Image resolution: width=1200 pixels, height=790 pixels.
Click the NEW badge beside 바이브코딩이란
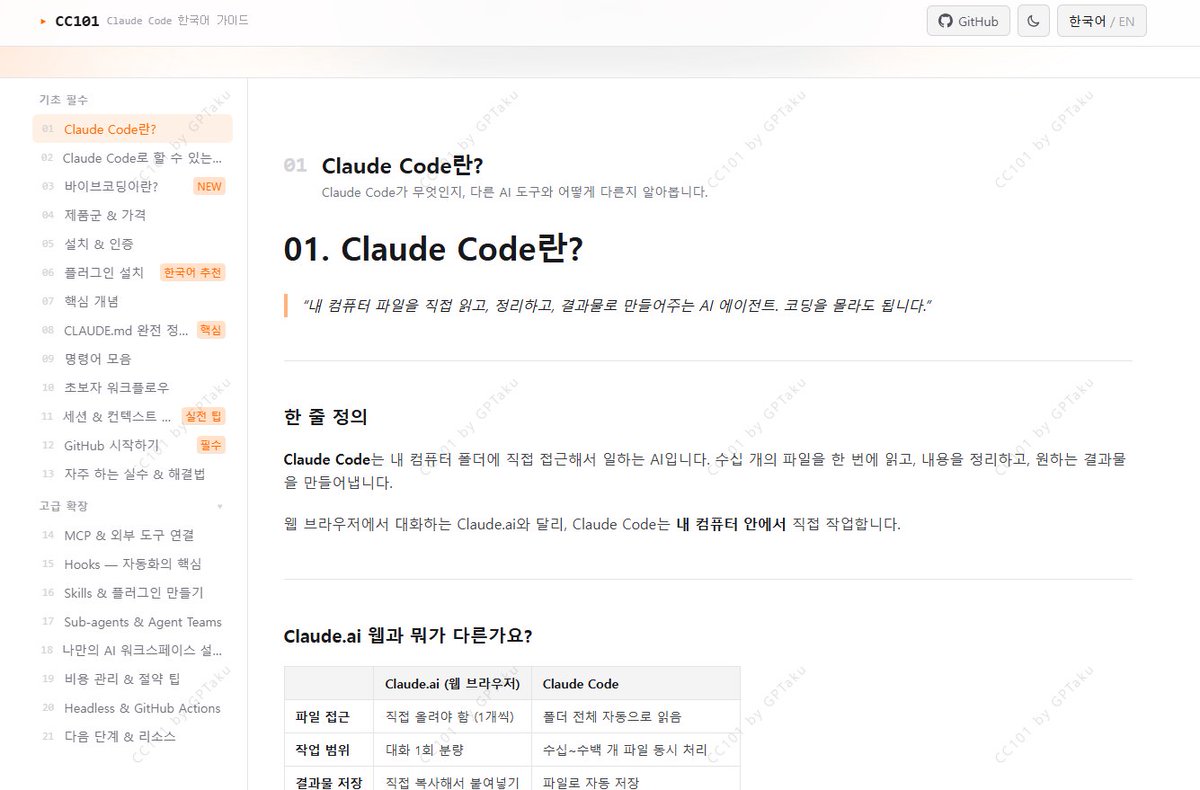click(x=209, y=186)
